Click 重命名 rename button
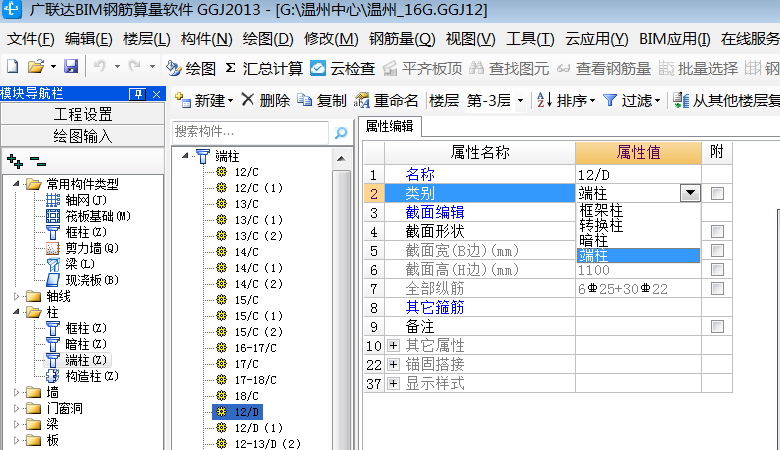This screenshot has height=450, width=780. coord(386,100)
